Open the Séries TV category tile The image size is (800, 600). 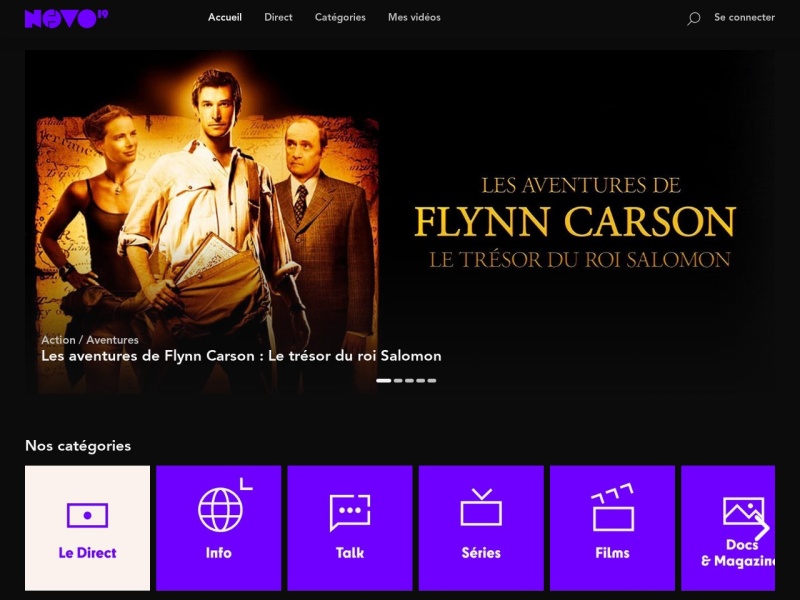tap(481, 528)
